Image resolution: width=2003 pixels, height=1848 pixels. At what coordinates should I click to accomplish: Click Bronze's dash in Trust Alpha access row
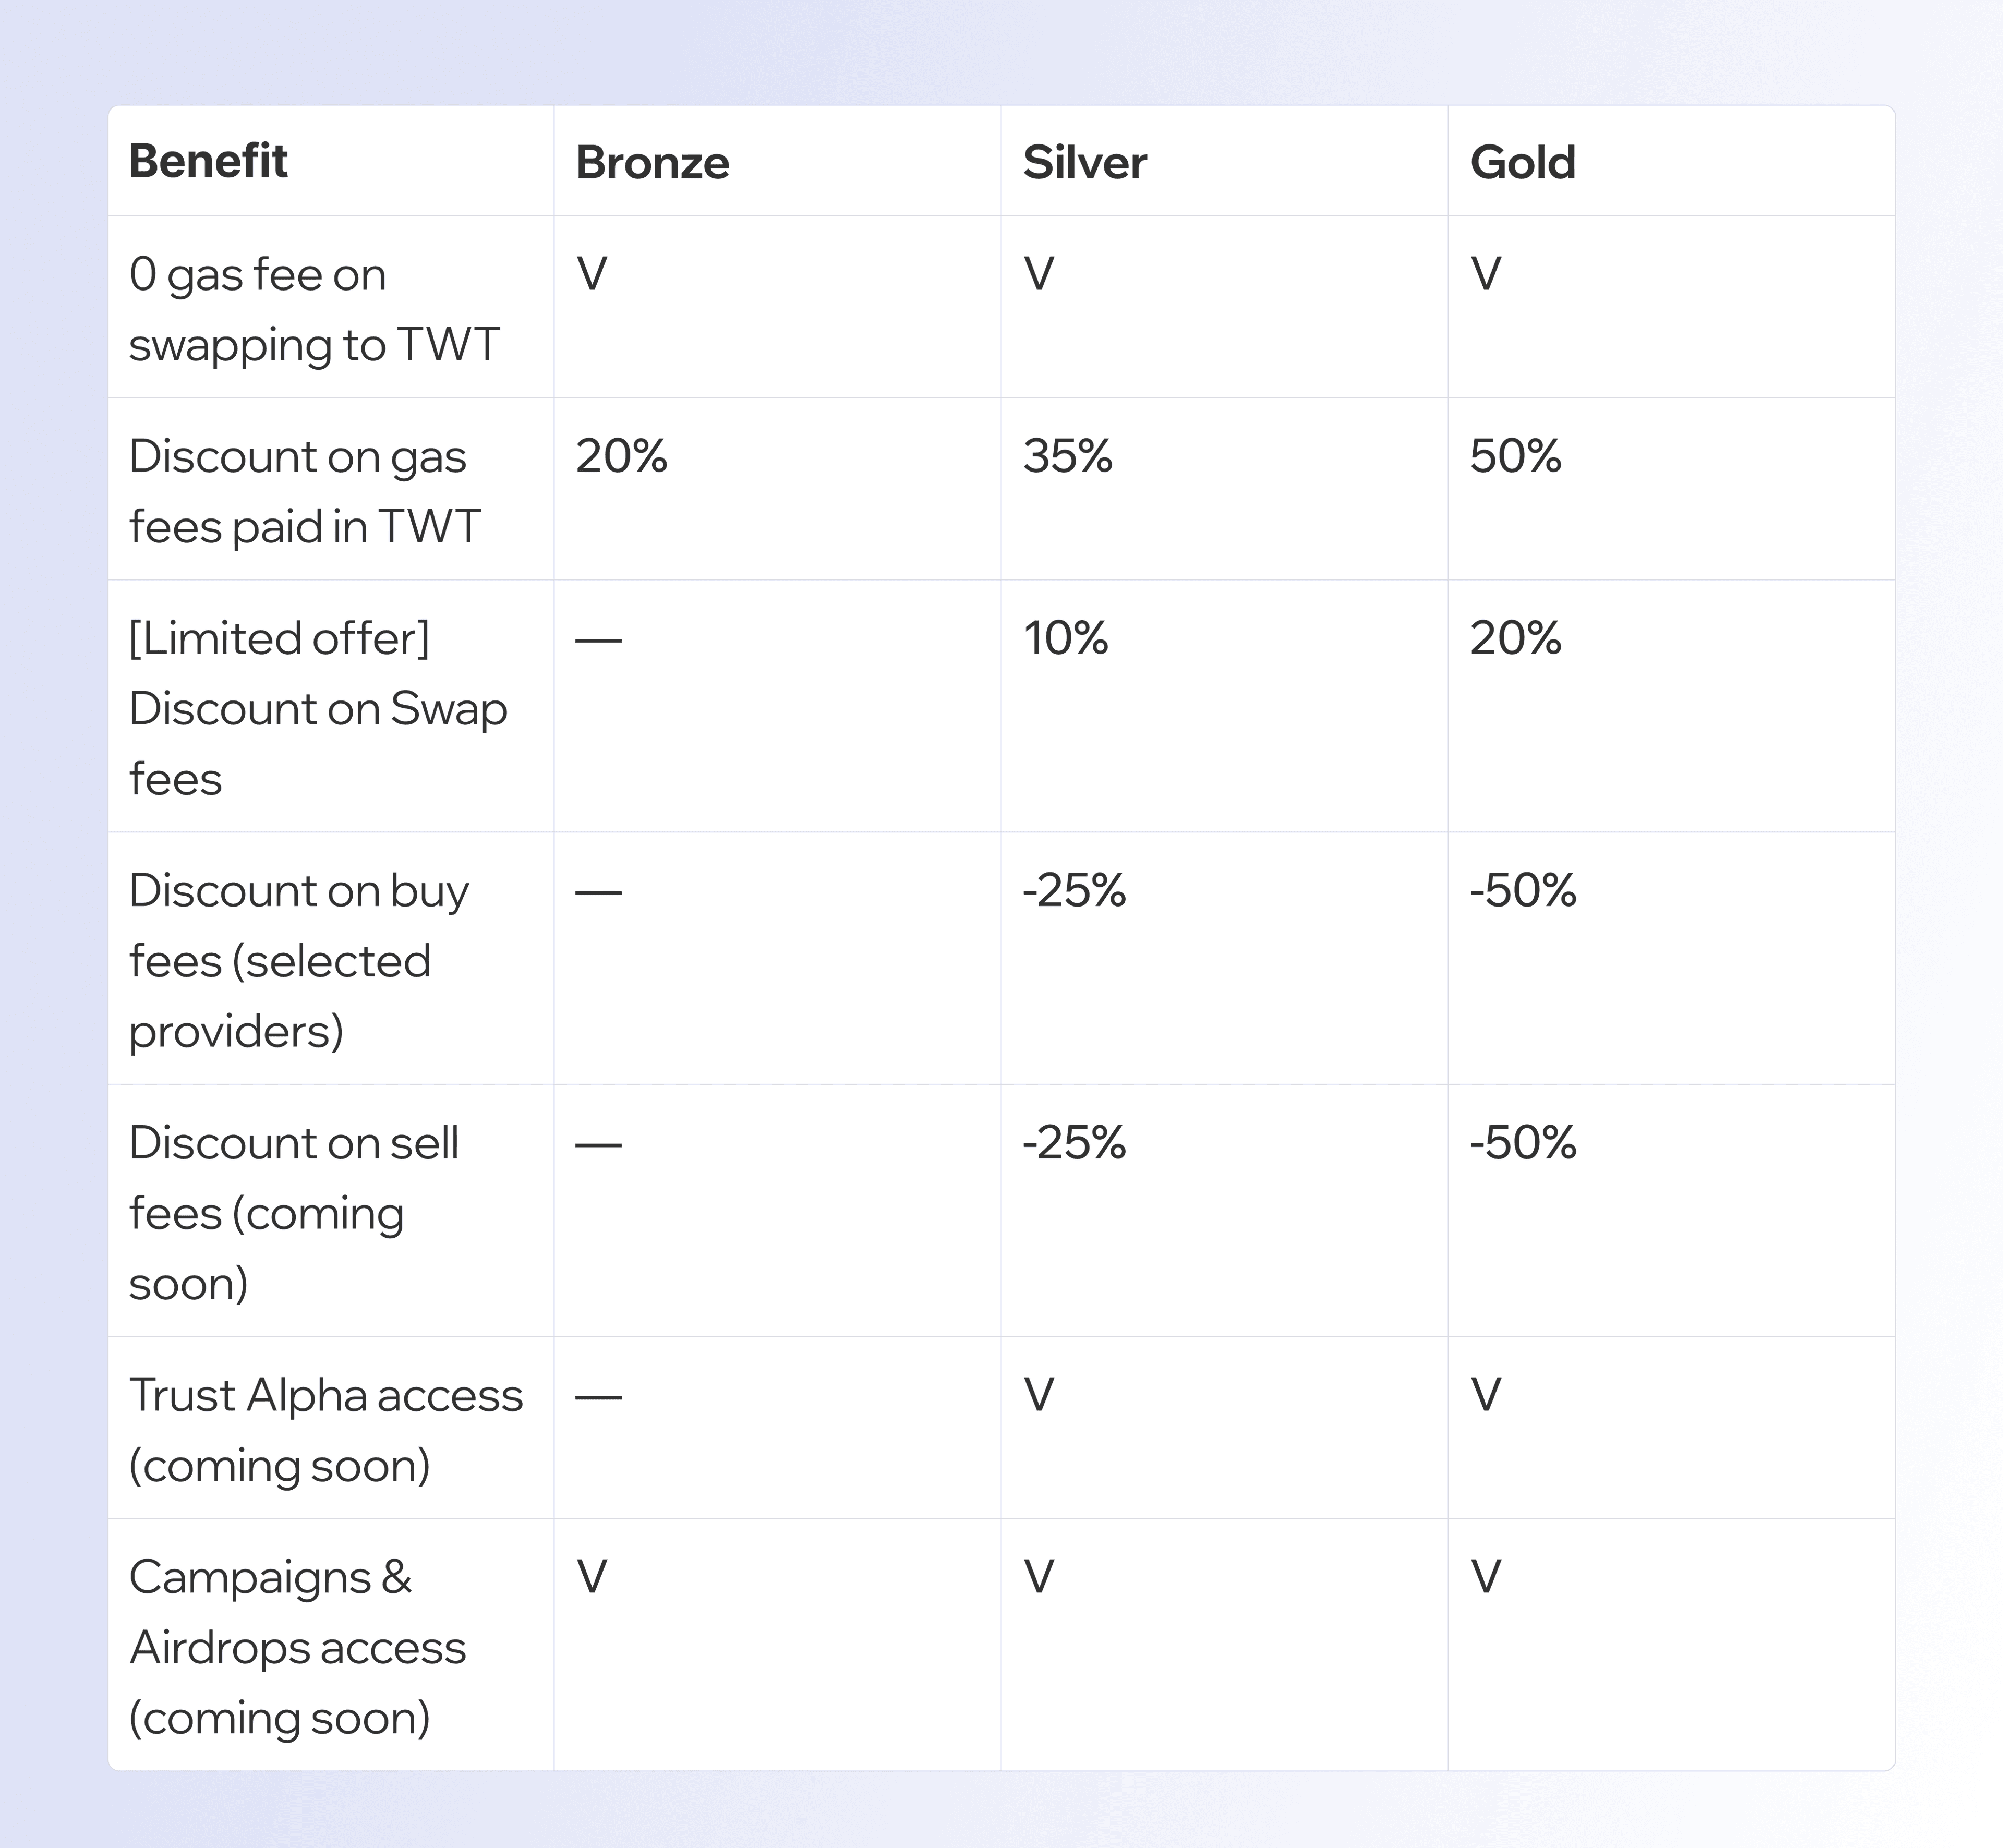point(598,1396)
